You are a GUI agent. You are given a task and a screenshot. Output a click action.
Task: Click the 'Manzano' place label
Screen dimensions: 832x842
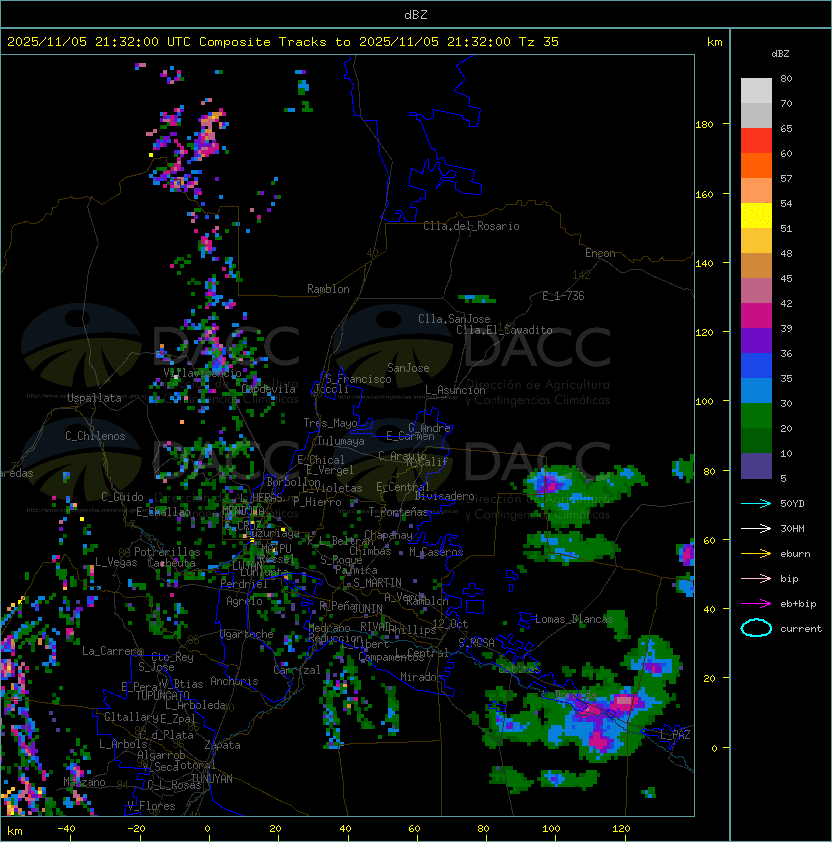84,782
